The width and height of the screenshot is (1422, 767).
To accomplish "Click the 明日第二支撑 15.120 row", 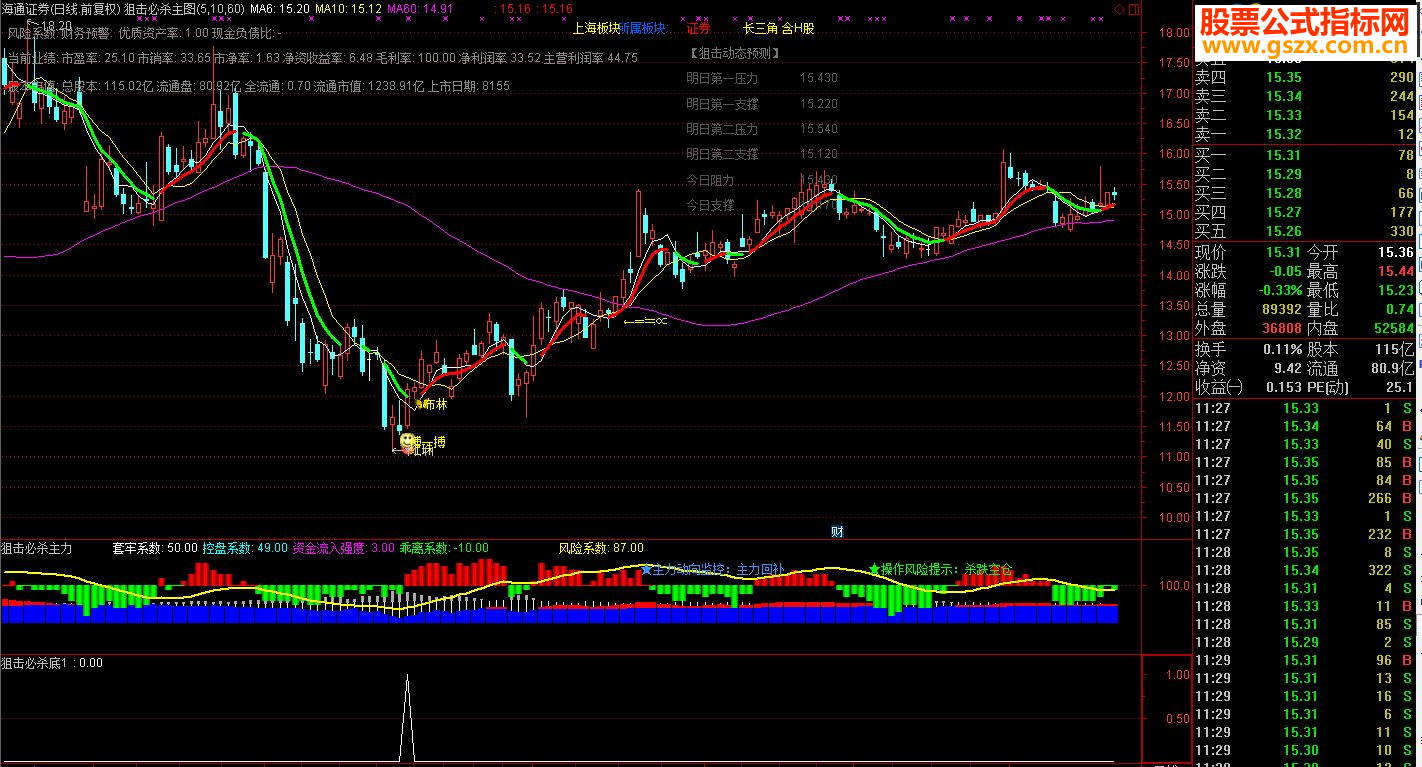I will tap(762, 154).
